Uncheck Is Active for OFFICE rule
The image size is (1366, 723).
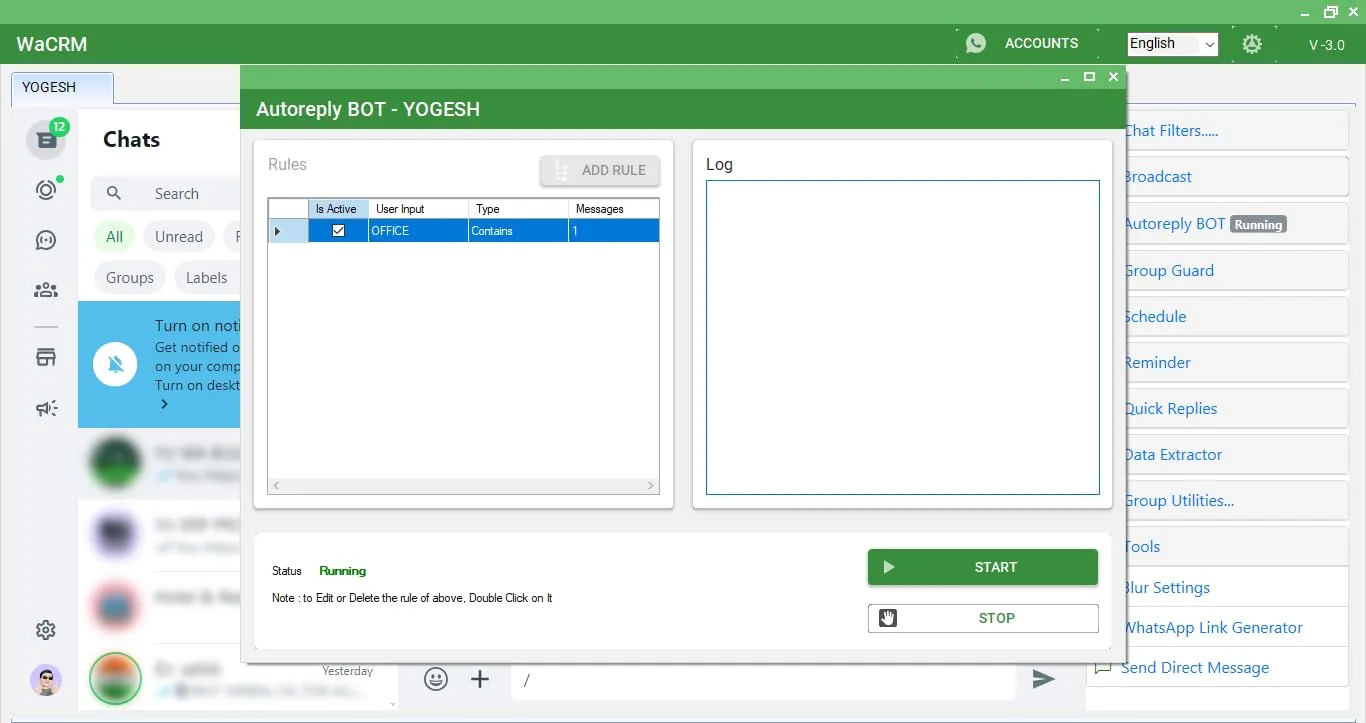point(338,231)
